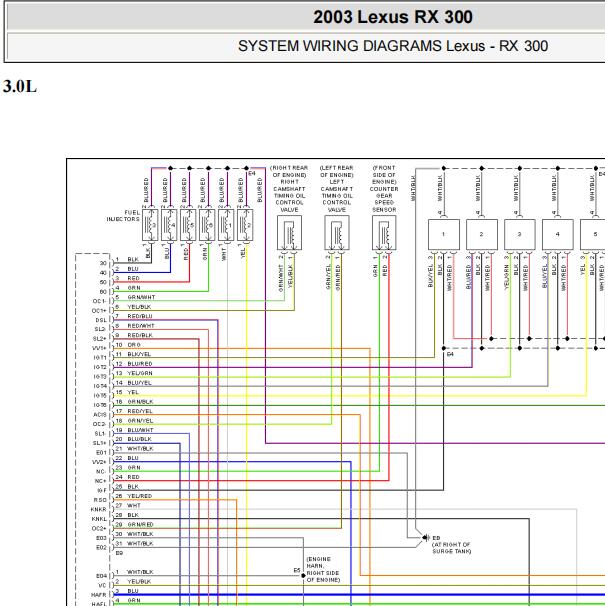Select wire label '11 BLK/YEL'
The height and width of the screenshot is (606, 605).
pos(133,354)
